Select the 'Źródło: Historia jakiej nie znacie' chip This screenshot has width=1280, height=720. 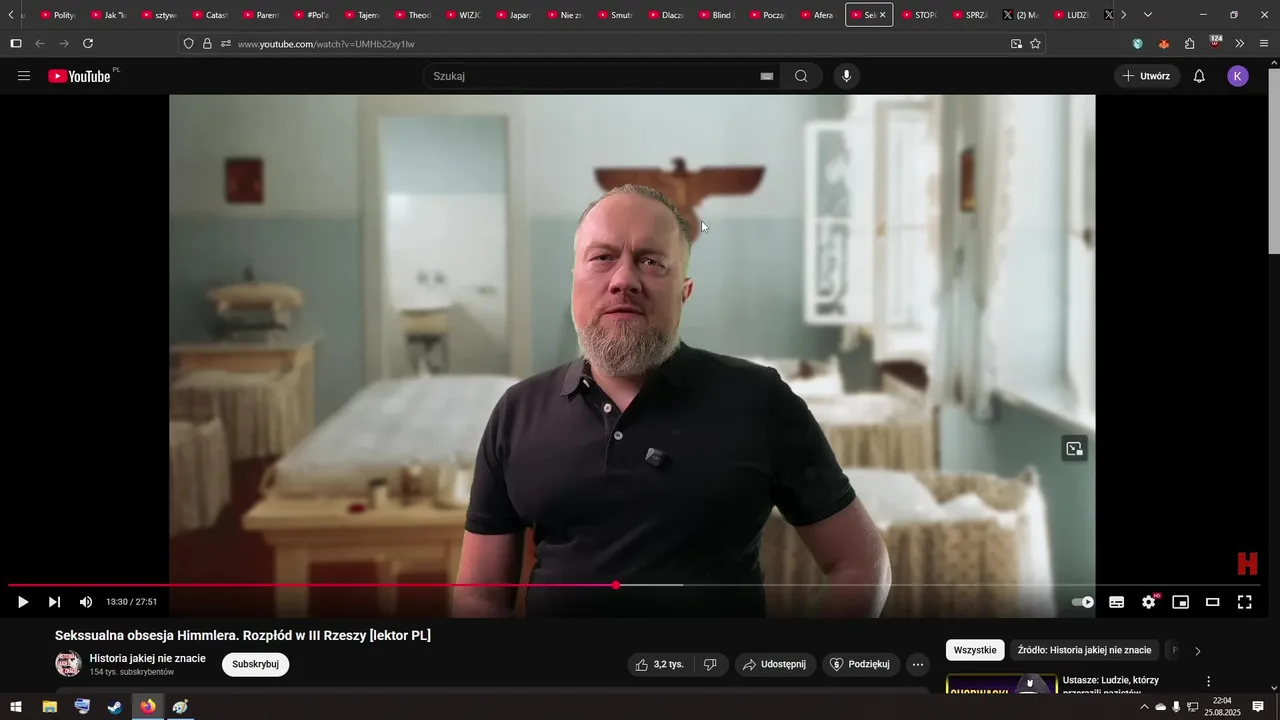click(1084, 650)
